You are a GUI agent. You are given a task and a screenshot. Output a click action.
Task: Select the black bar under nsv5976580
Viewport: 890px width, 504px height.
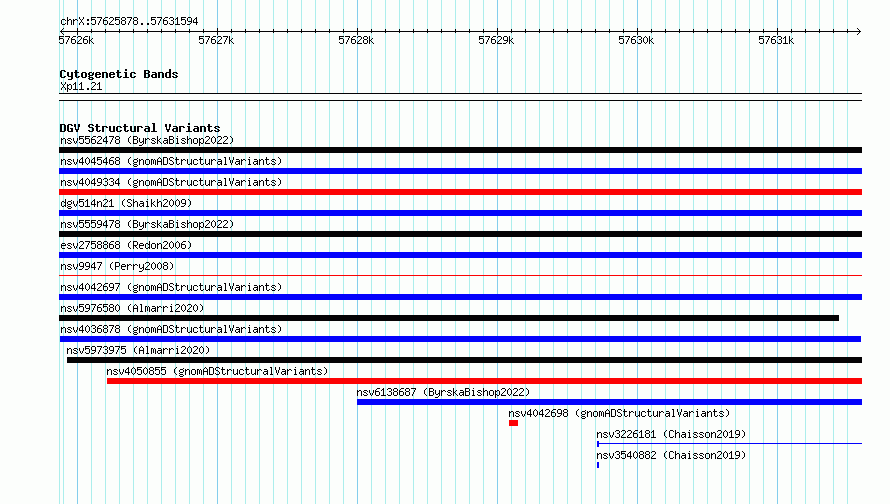click(449, 318)
